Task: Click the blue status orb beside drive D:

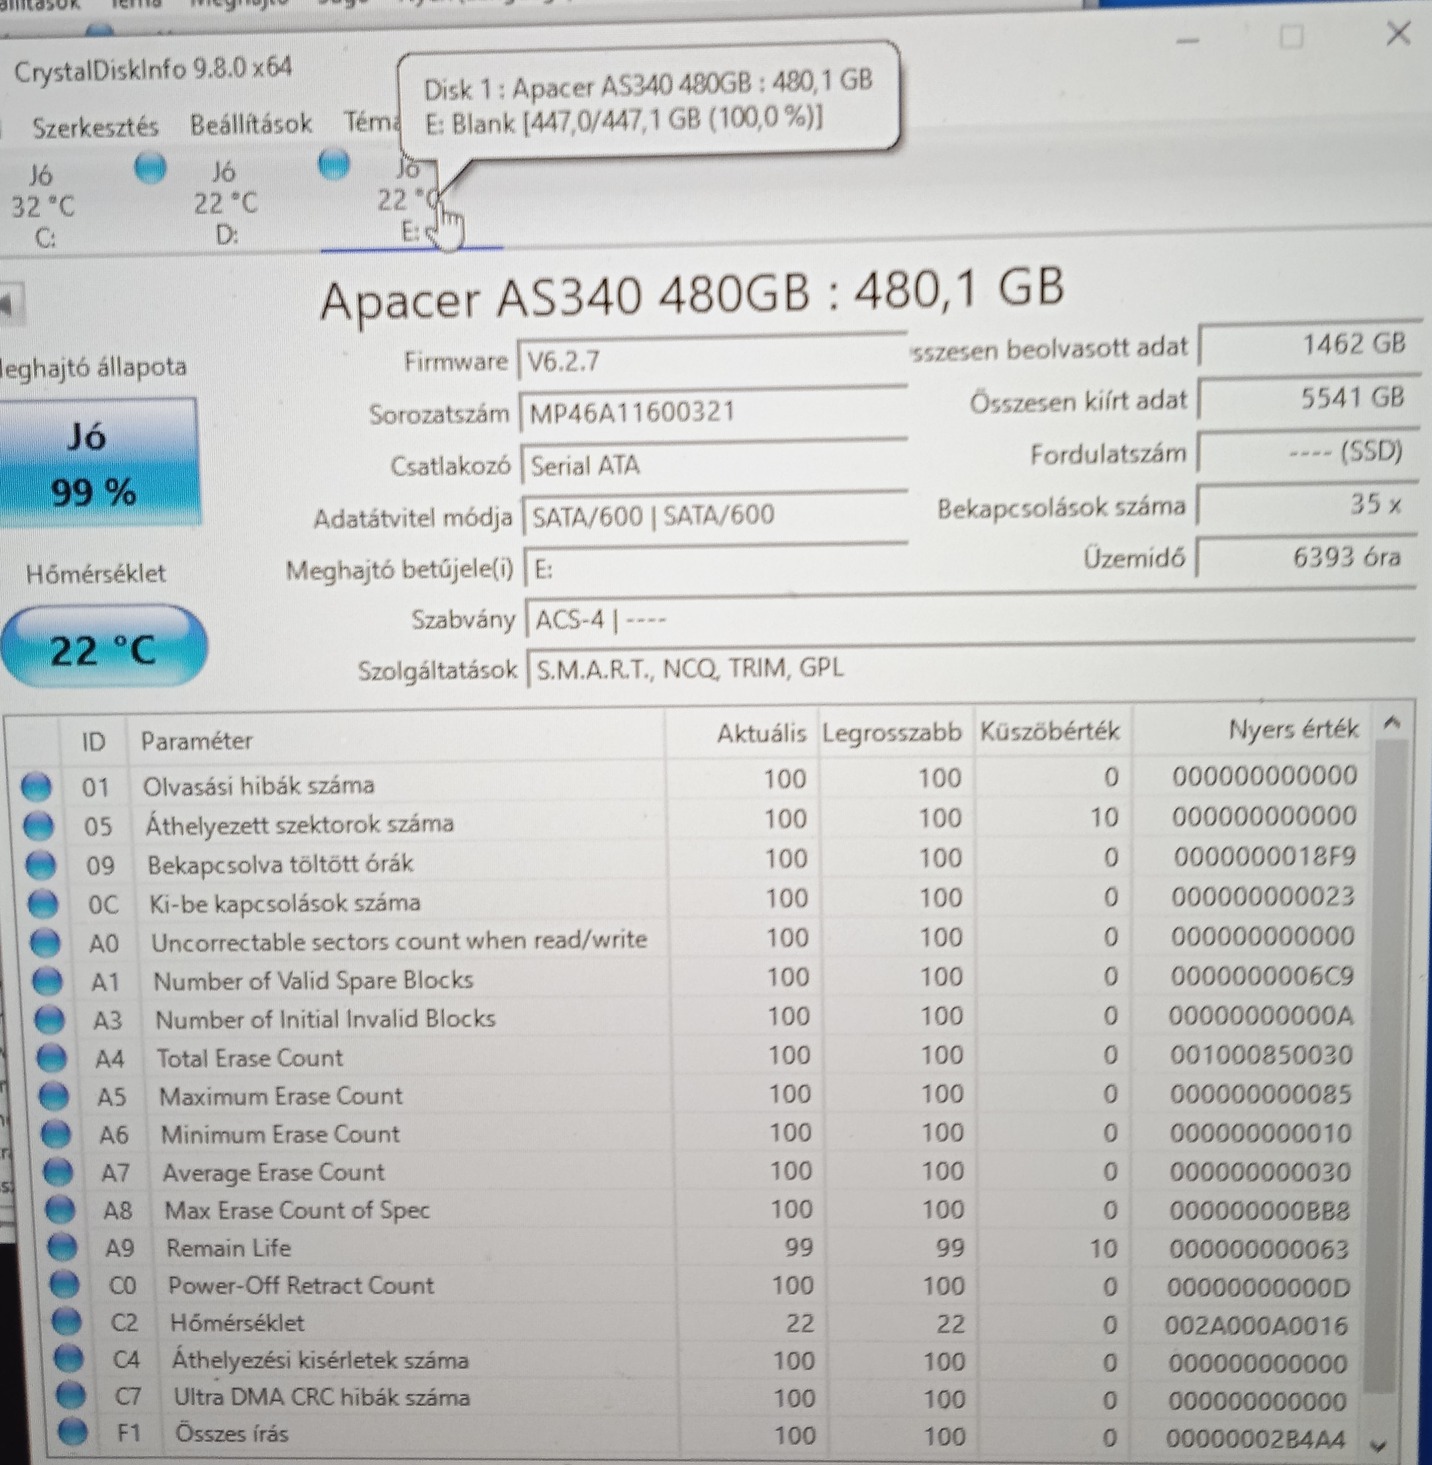Action: [151, 167]
